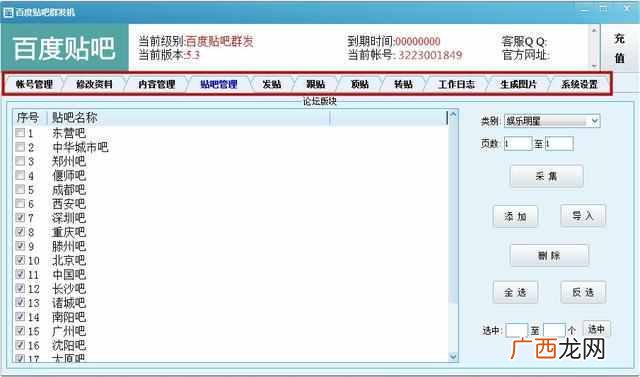Screen dimensions: 640x377
Task: Select the 贴吧管理 tab
Action: 219,84
